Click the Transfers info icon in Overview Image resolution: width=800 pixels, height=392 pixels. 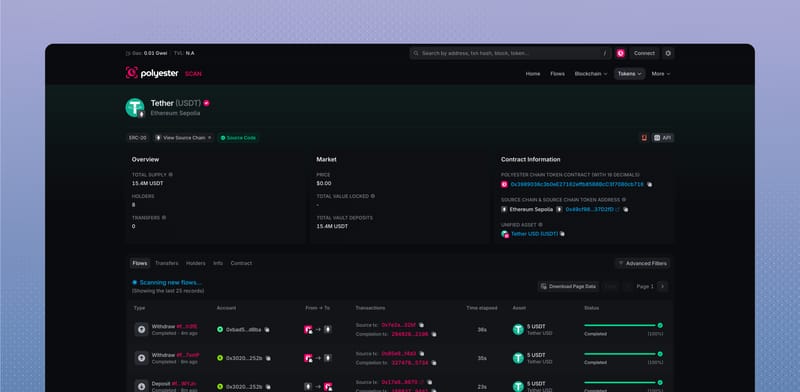tap(164, 217)
